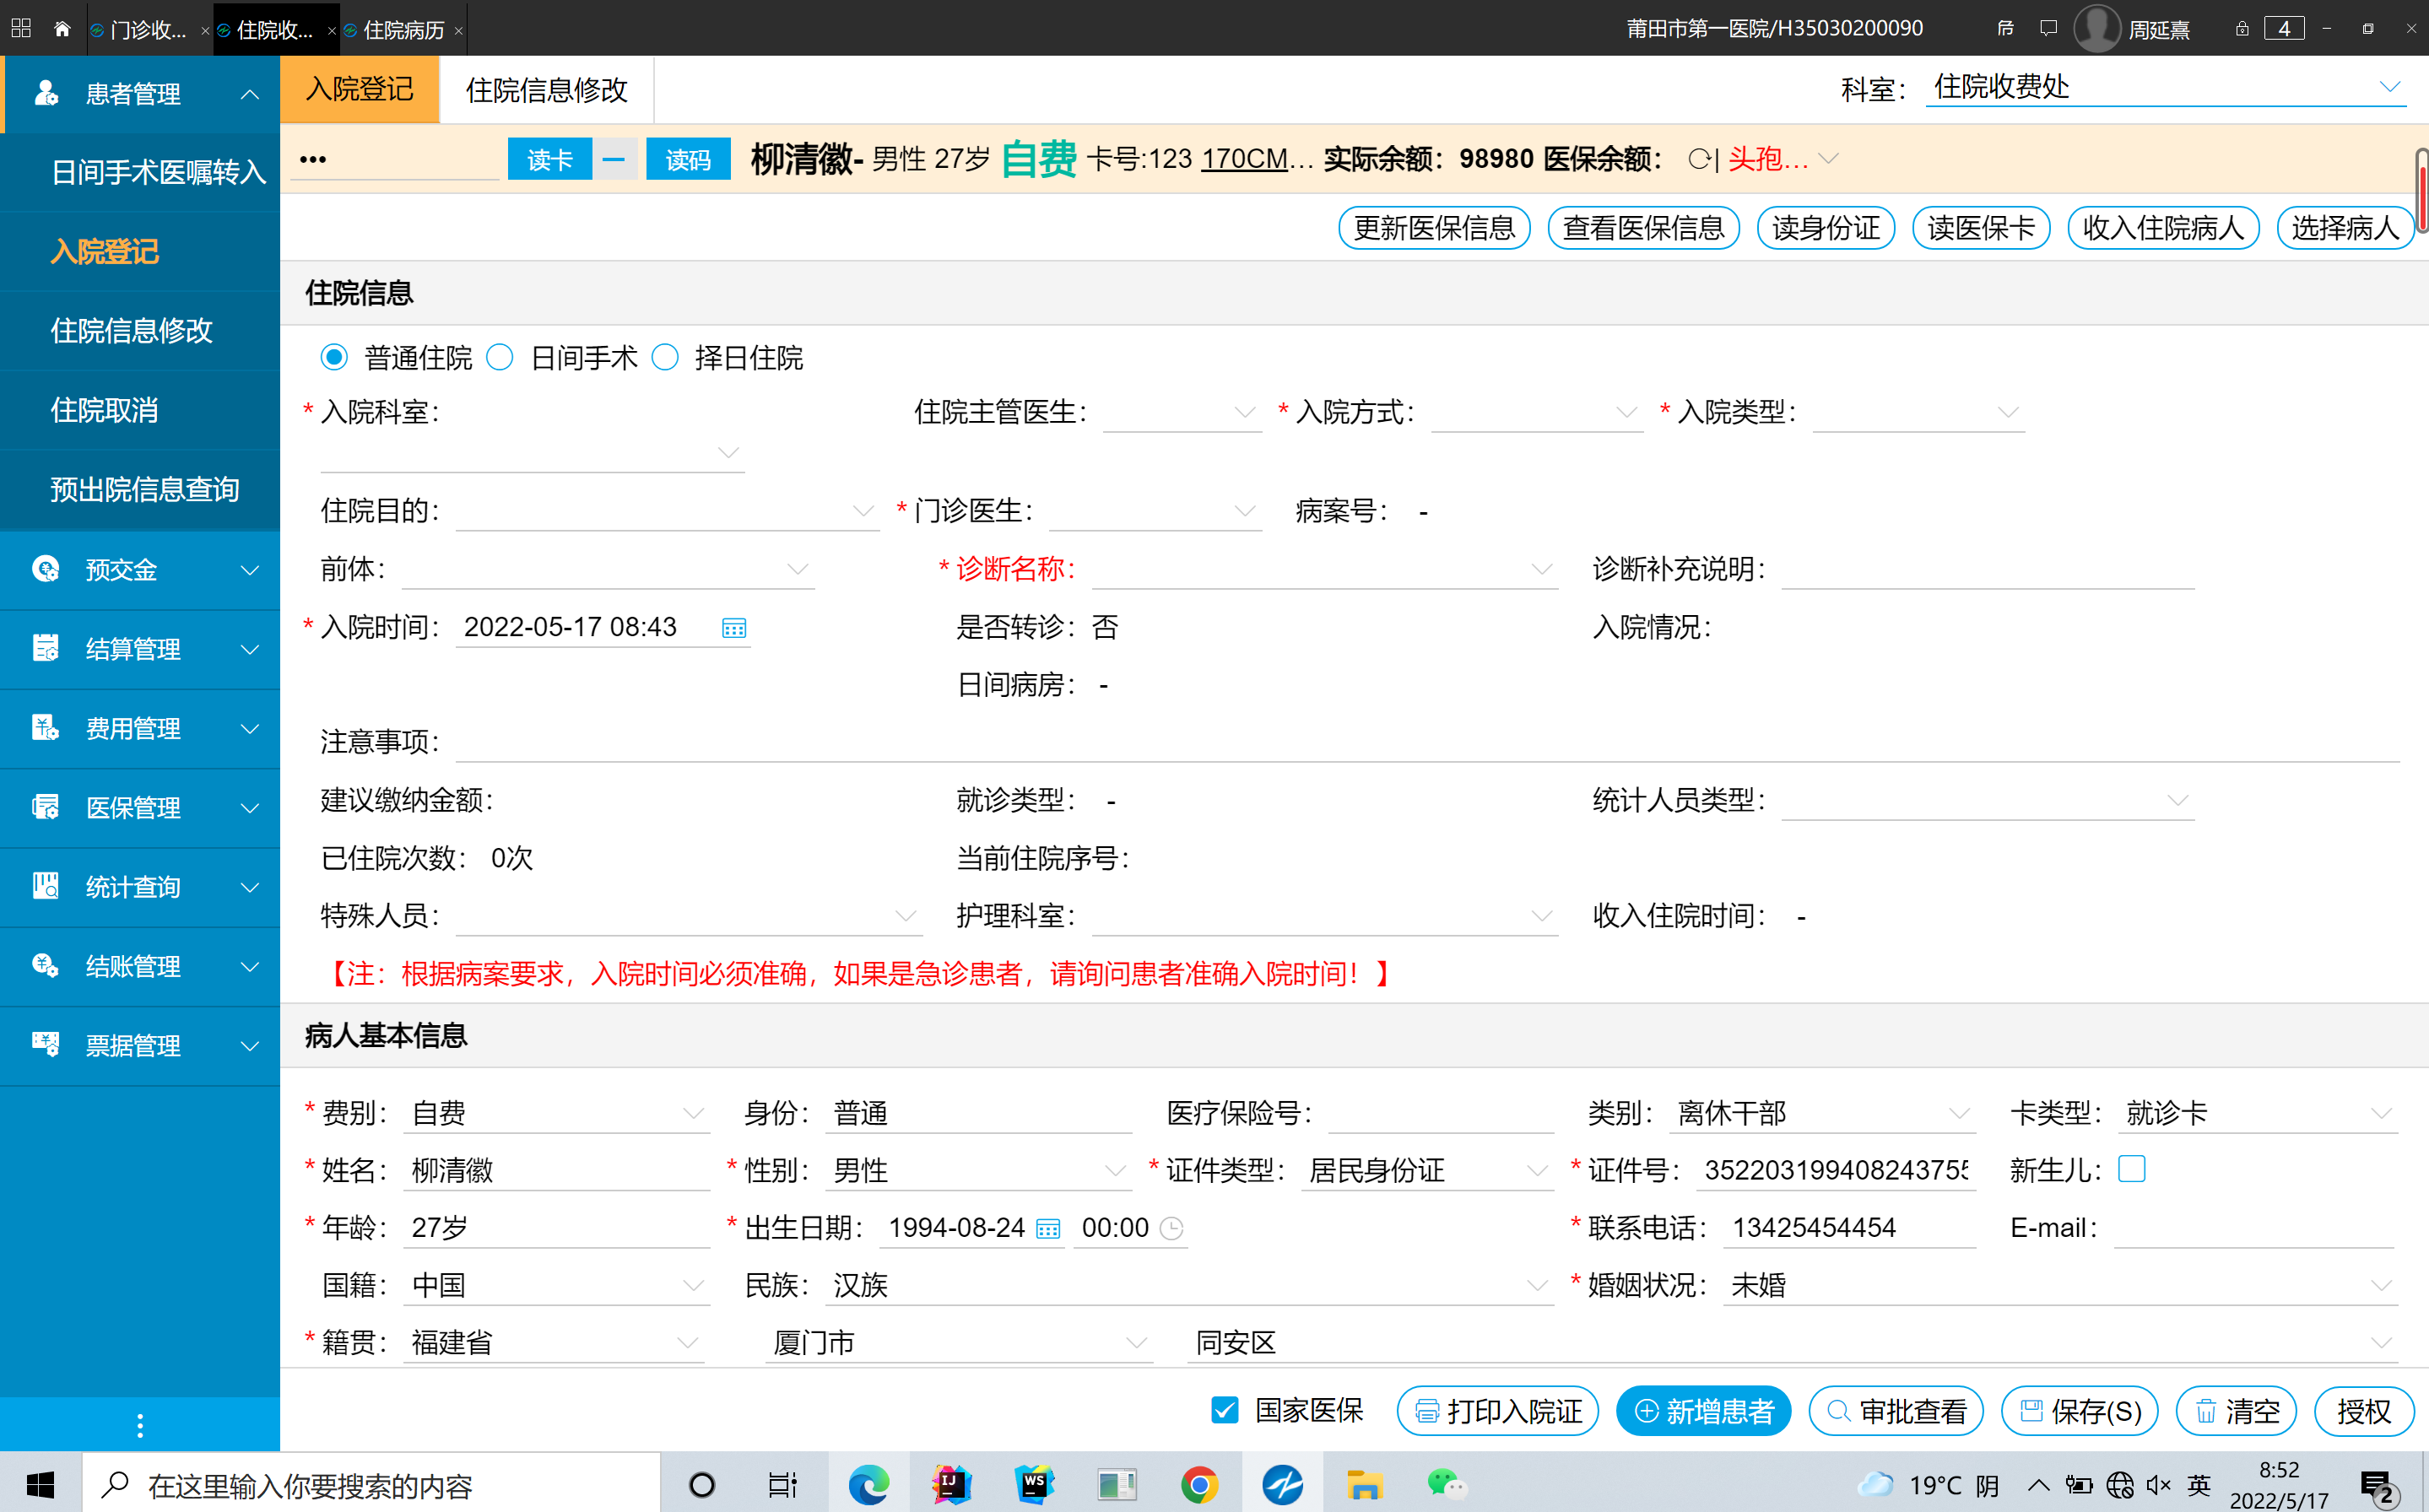Click the refresh icon beside 医保余额
Screen dimensions: 2429x1512
click(1698, 159)
